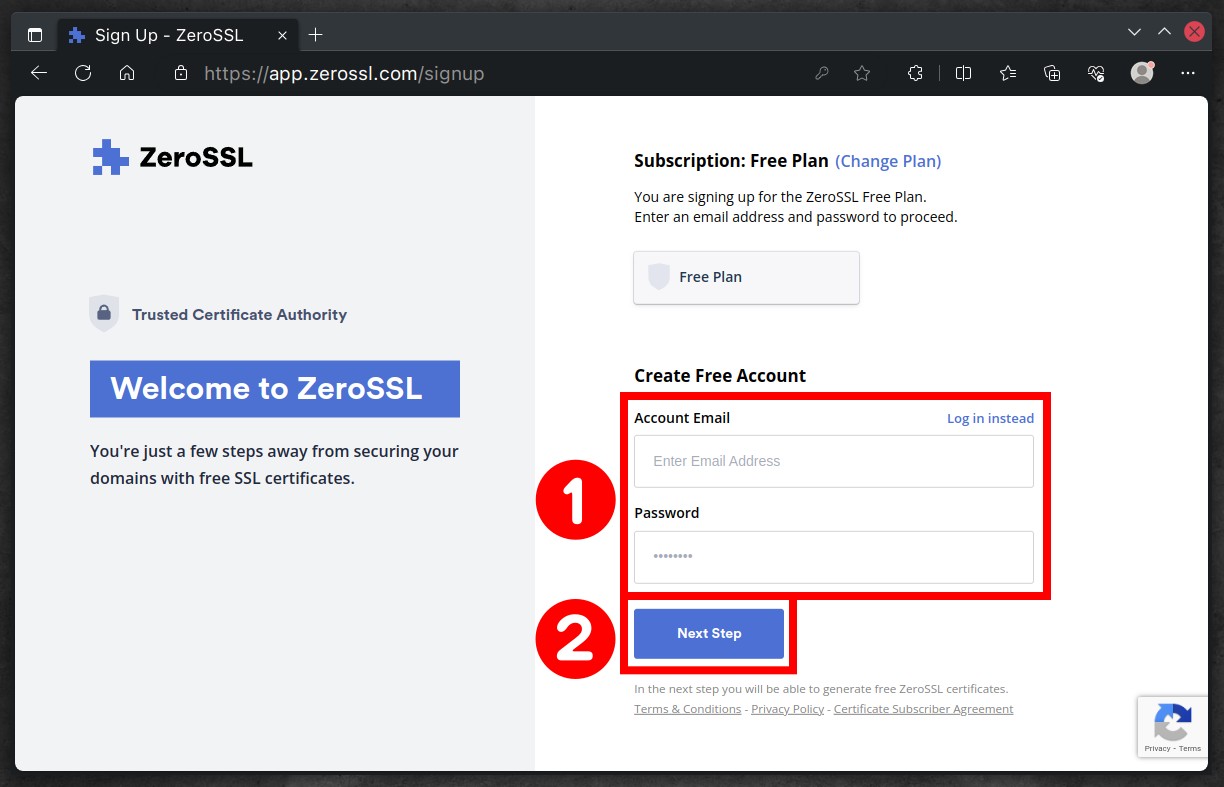Expand the tab search chevron
The image size is (1224, 787).
tap(1134, 32)
